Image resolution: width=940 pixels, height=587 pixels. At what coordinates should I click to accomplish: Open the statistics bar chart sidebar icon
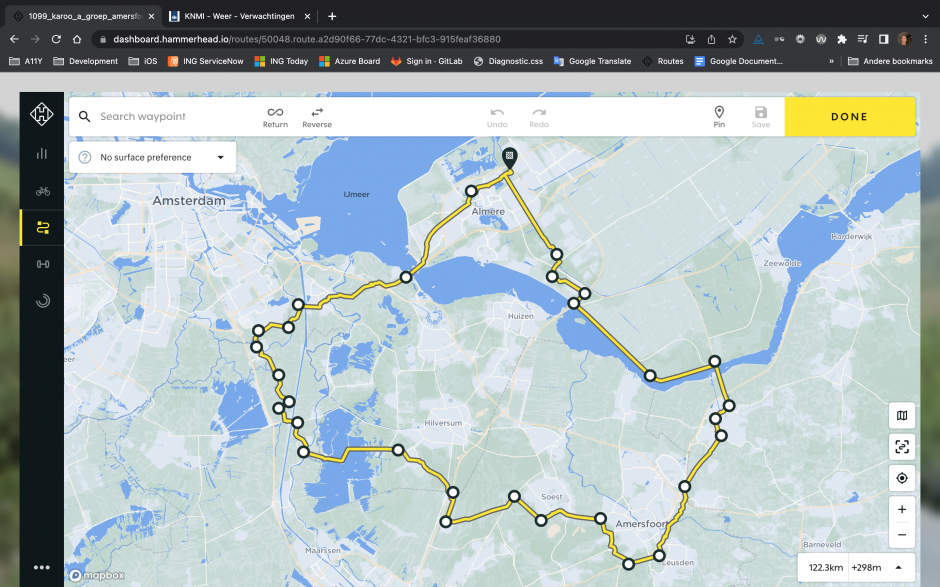point(42,153)
